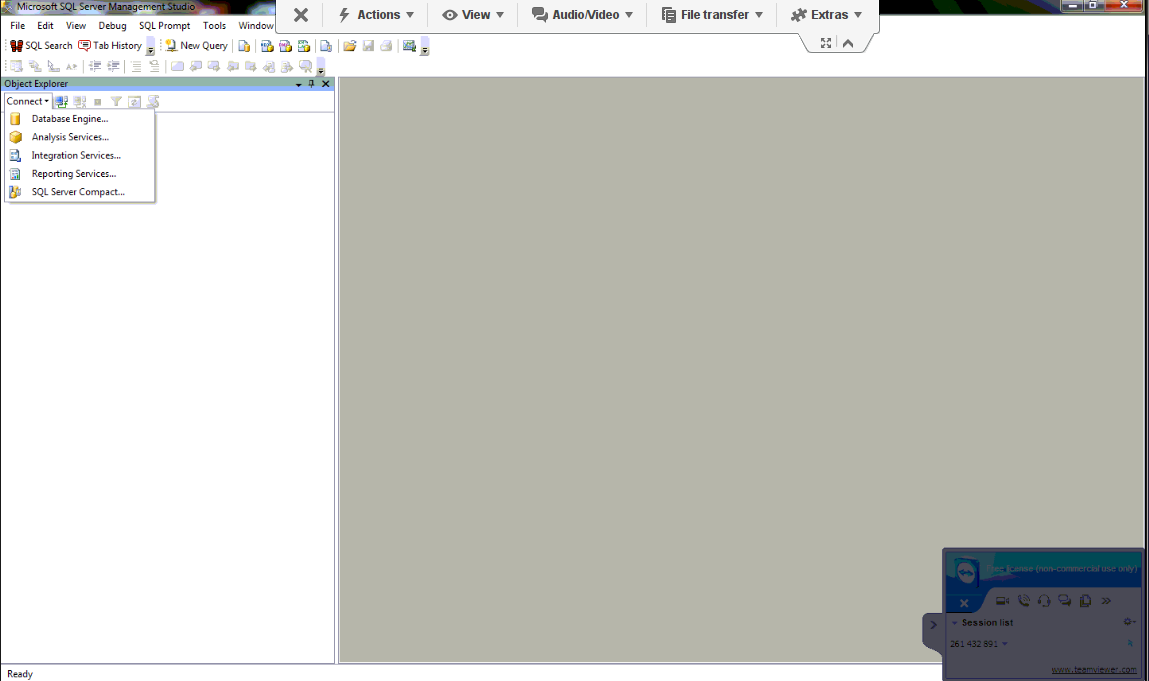This screenshot has width=1149, height=681.
Task: Click Disconnect icon in Object Explorer
Action: tap(80, 102)
